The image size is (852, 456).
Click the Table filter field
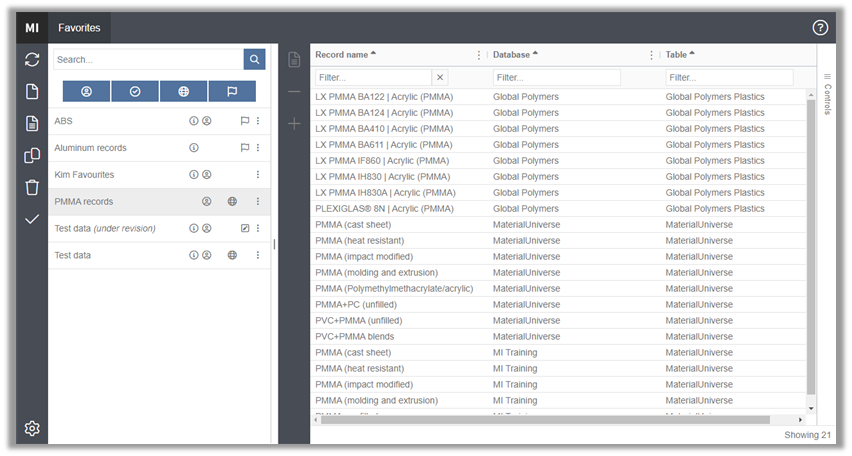[729, 77]
